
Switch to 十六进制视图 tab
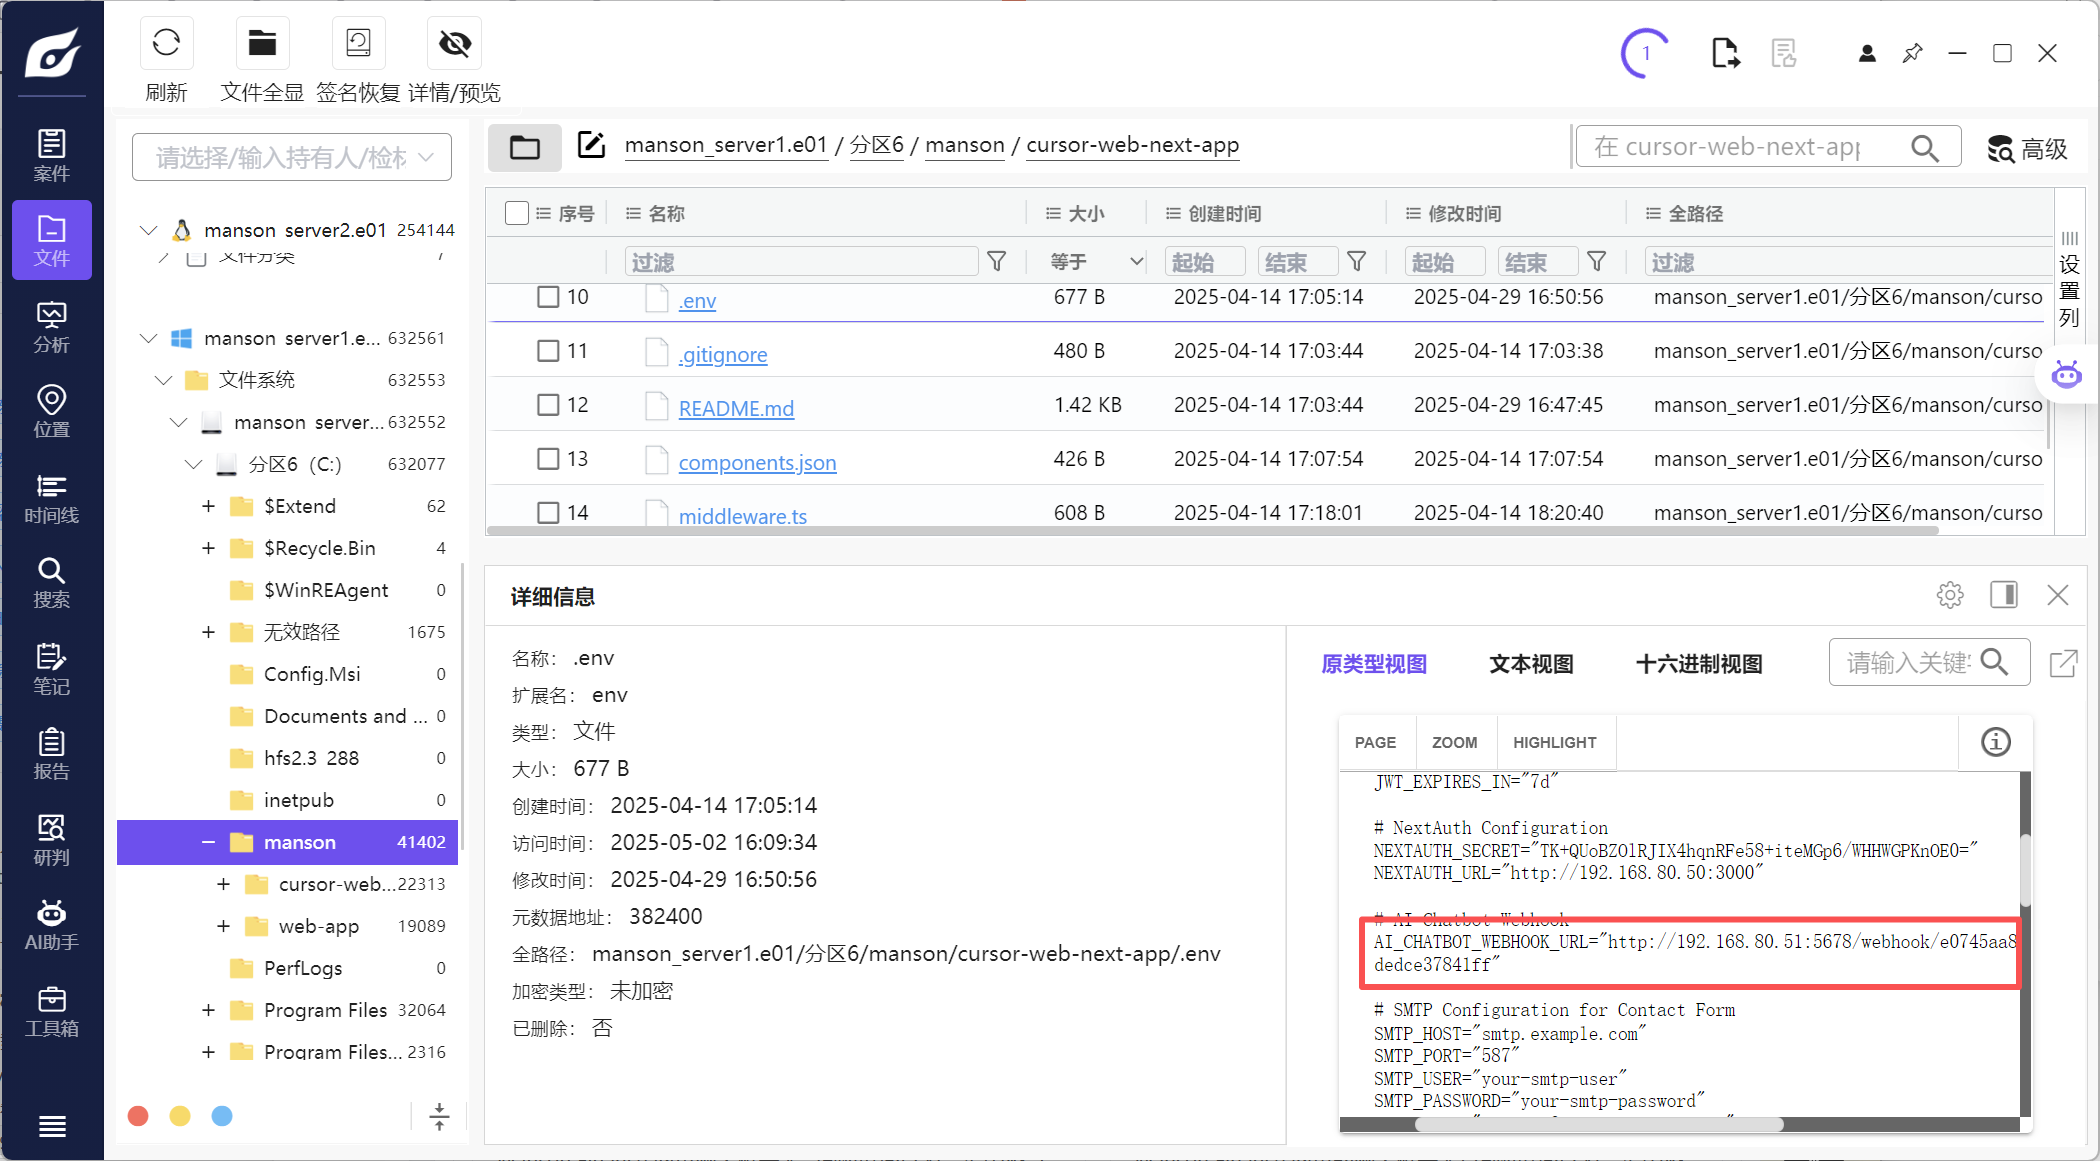tap(1698, 664)
